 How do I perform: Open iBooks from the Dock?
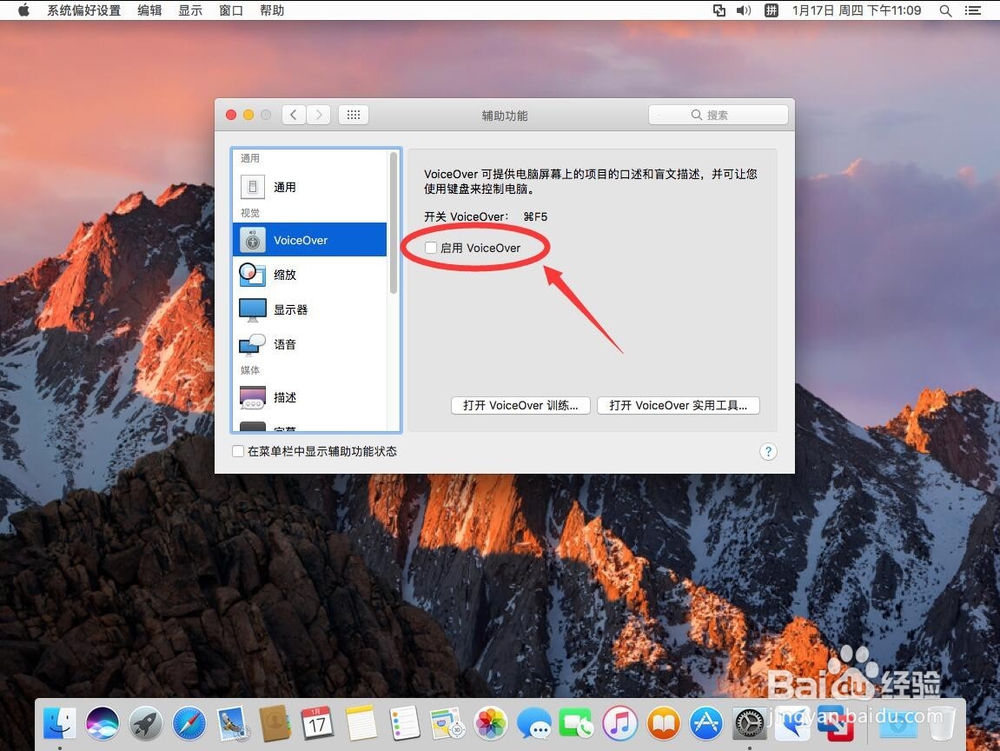[x=663, y=724]
